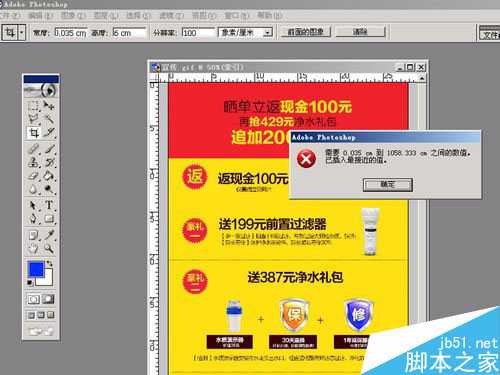Select the Clone Stamp tool

point(33,162)
